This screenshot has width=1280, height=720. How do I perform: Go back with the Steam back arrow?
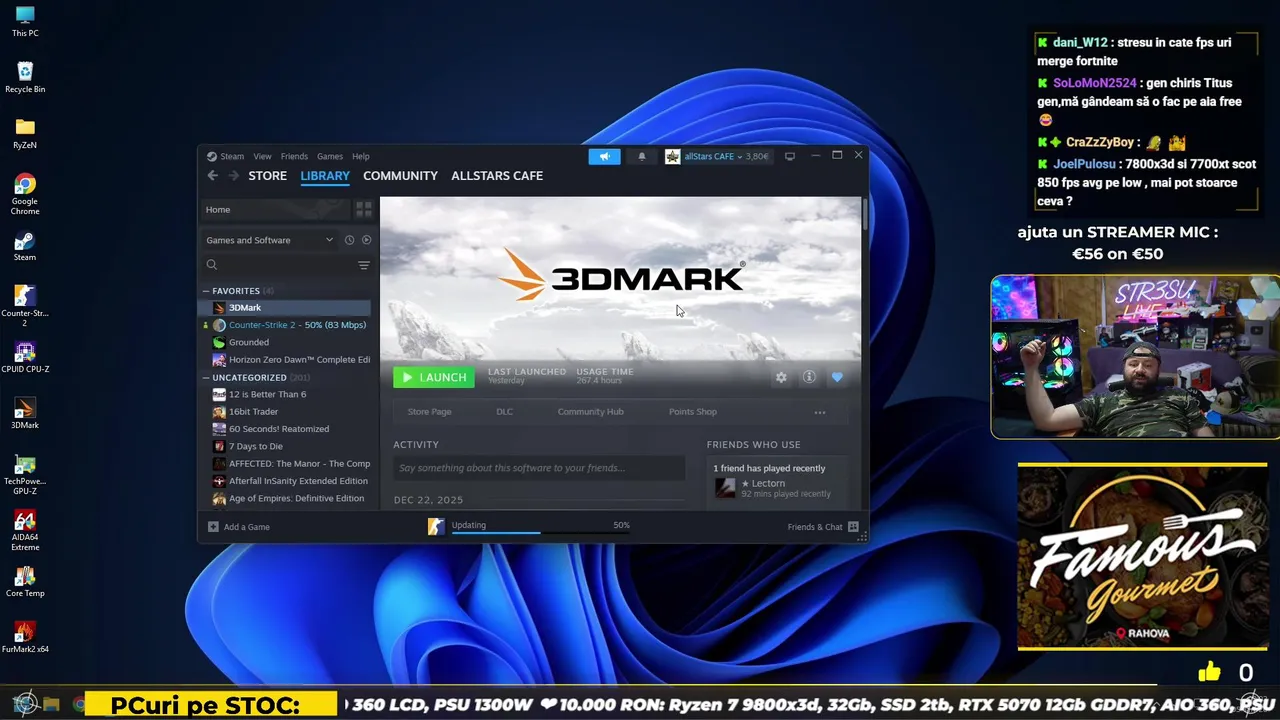(212, 176)
